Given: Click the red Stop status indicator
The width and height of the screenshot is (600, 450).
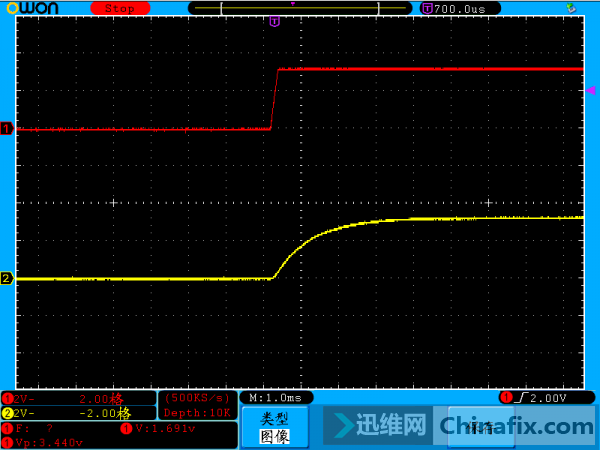Looking at the screenshot, I should click(120, 8).
